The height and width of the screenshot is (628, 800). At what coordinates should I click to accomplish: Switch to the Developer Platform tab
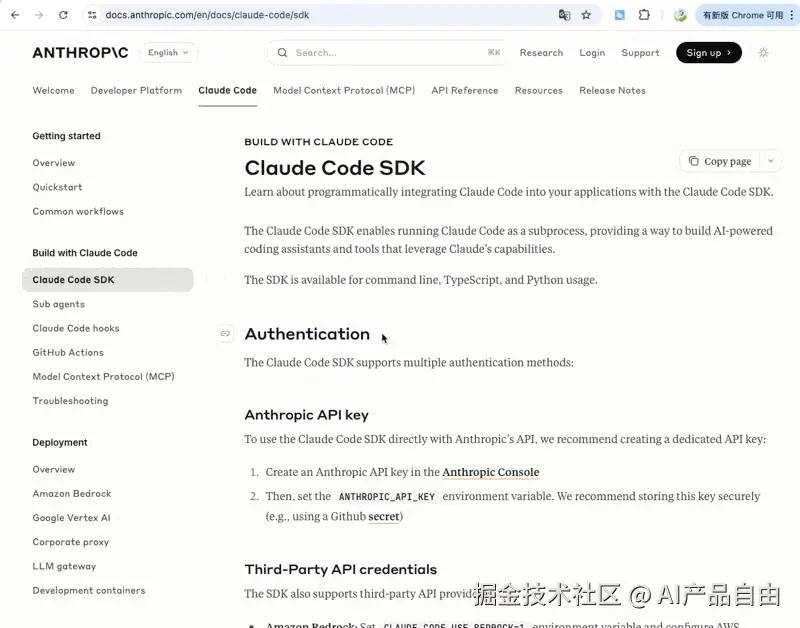(136, 90)
